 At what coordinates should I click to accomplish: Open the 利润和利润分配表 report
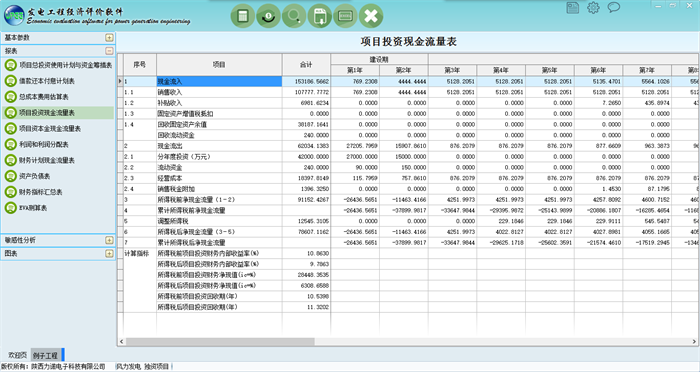click(x=44, y=144)
